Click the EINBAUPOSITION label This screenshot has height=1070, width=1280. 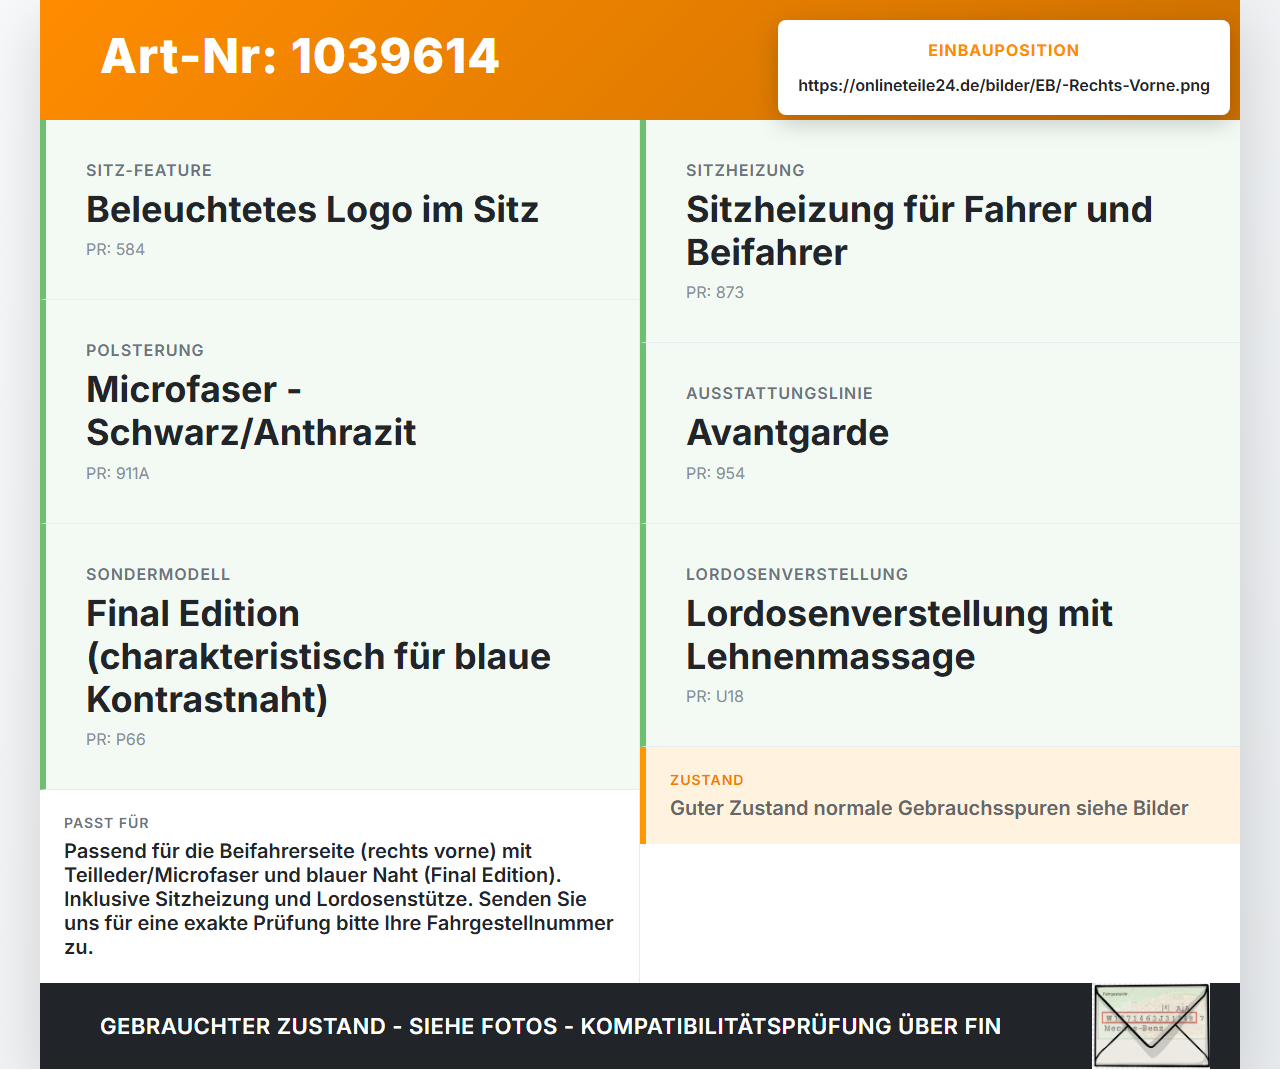pyautogui.click(x=1003, y=50)
